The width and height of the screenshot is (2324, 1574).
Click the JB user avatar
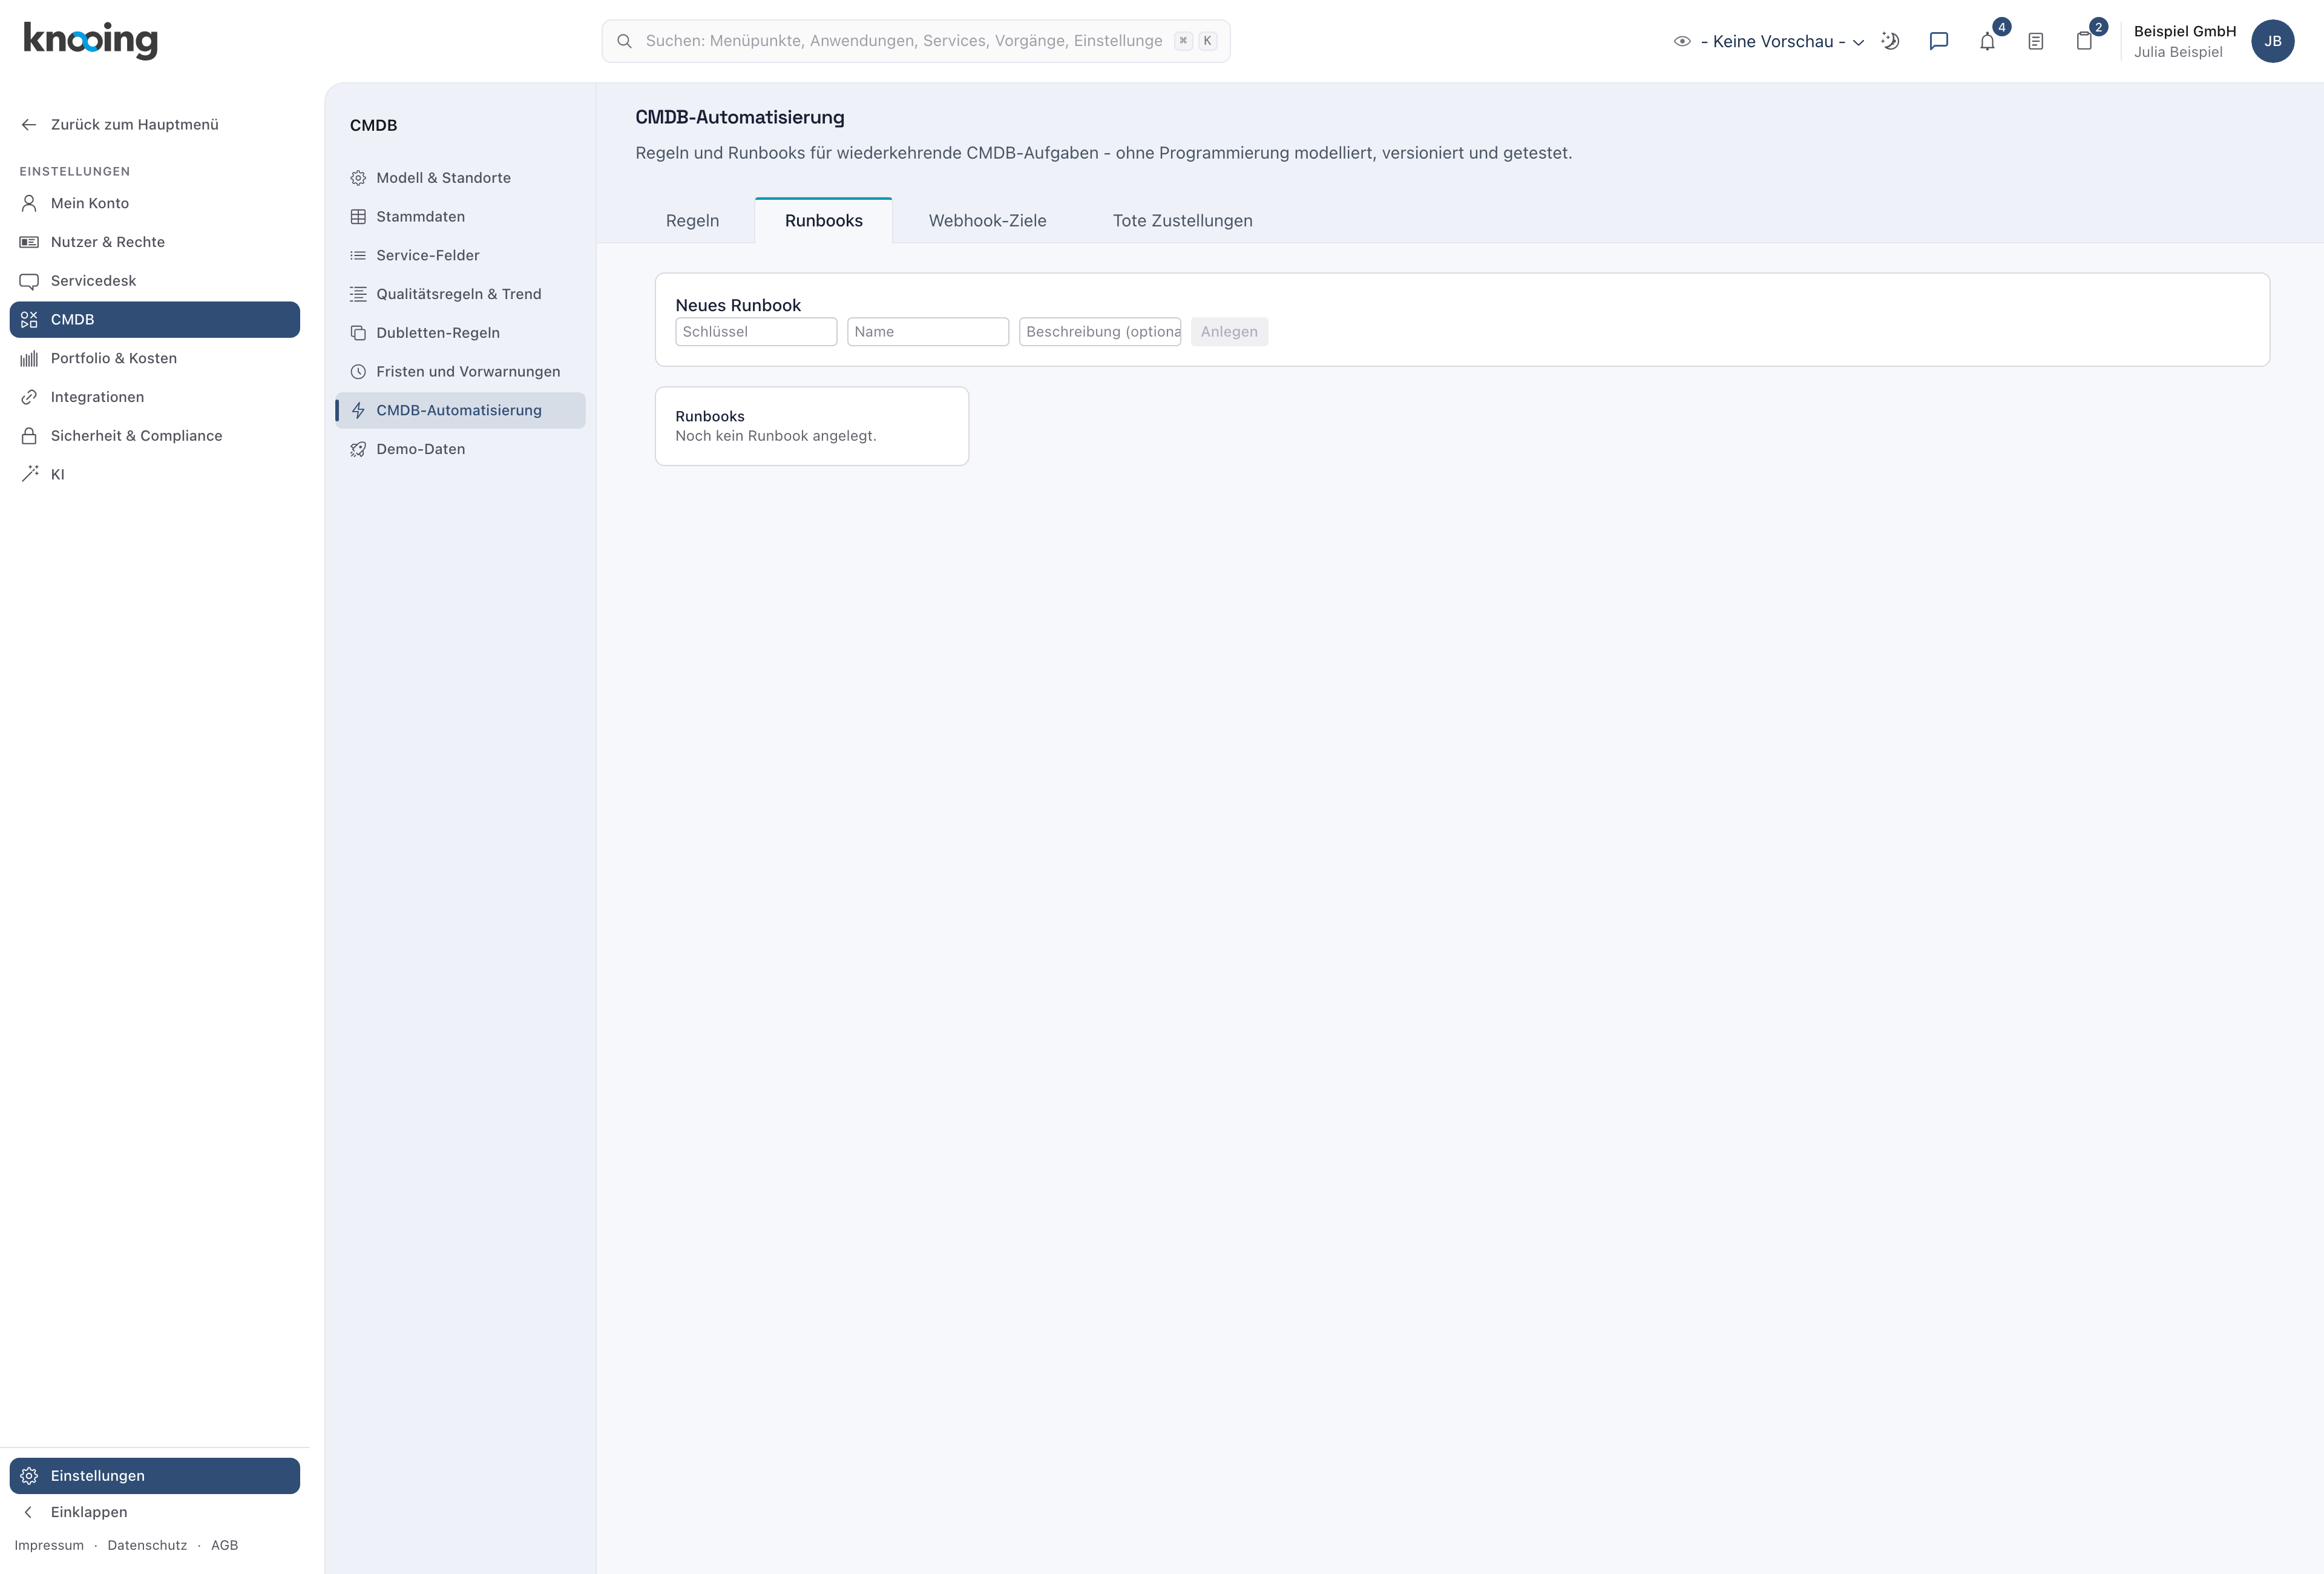pyautogui.click(x=2272, y=41)
